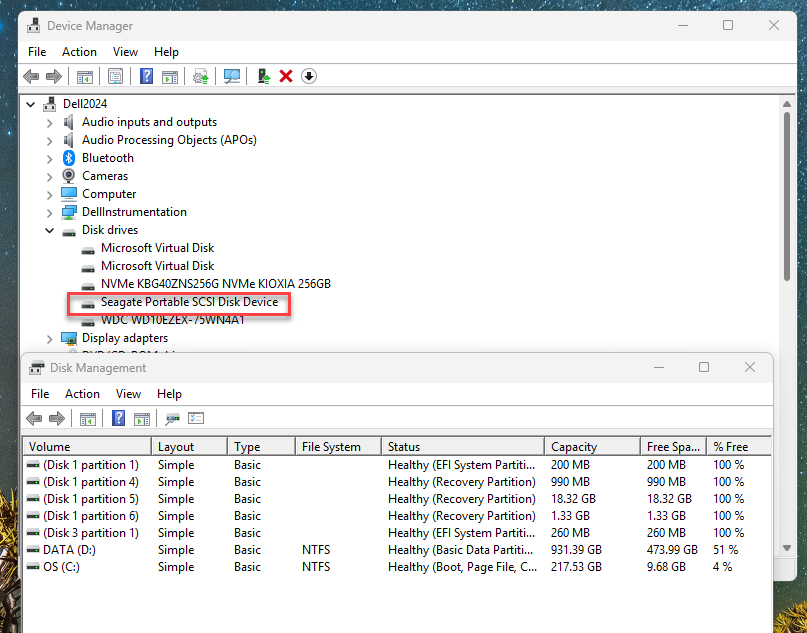The width and height of the screenshot is (807, 633).
Task: Sort by Free Space column header
Action: [x=674, y=446]
